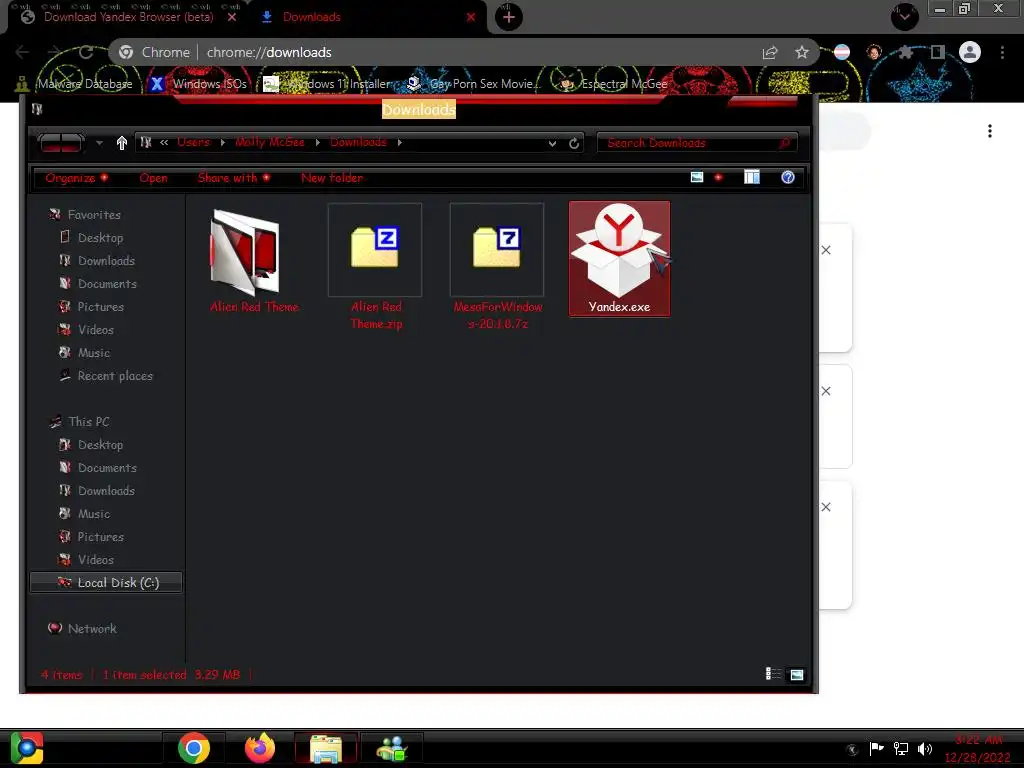
Task: Select the MesaForWindows-20.1.8.7z archive
Action: [x=497, y=266]
